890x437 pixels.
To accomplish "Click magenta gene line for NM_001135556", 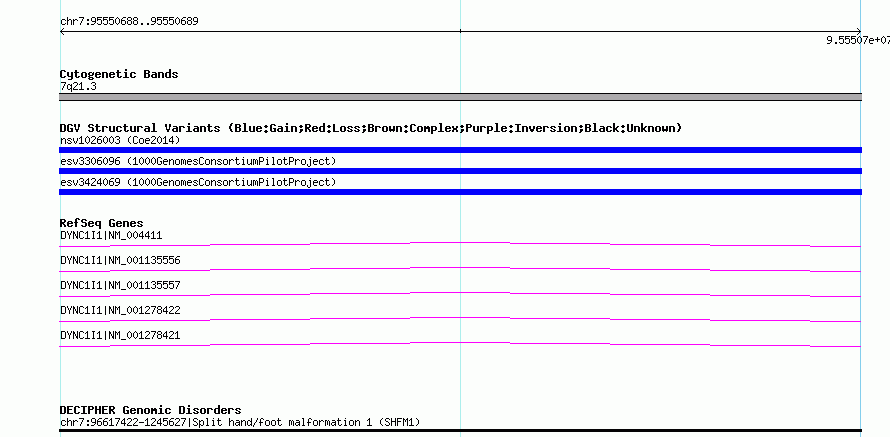I will coord(460,270).
